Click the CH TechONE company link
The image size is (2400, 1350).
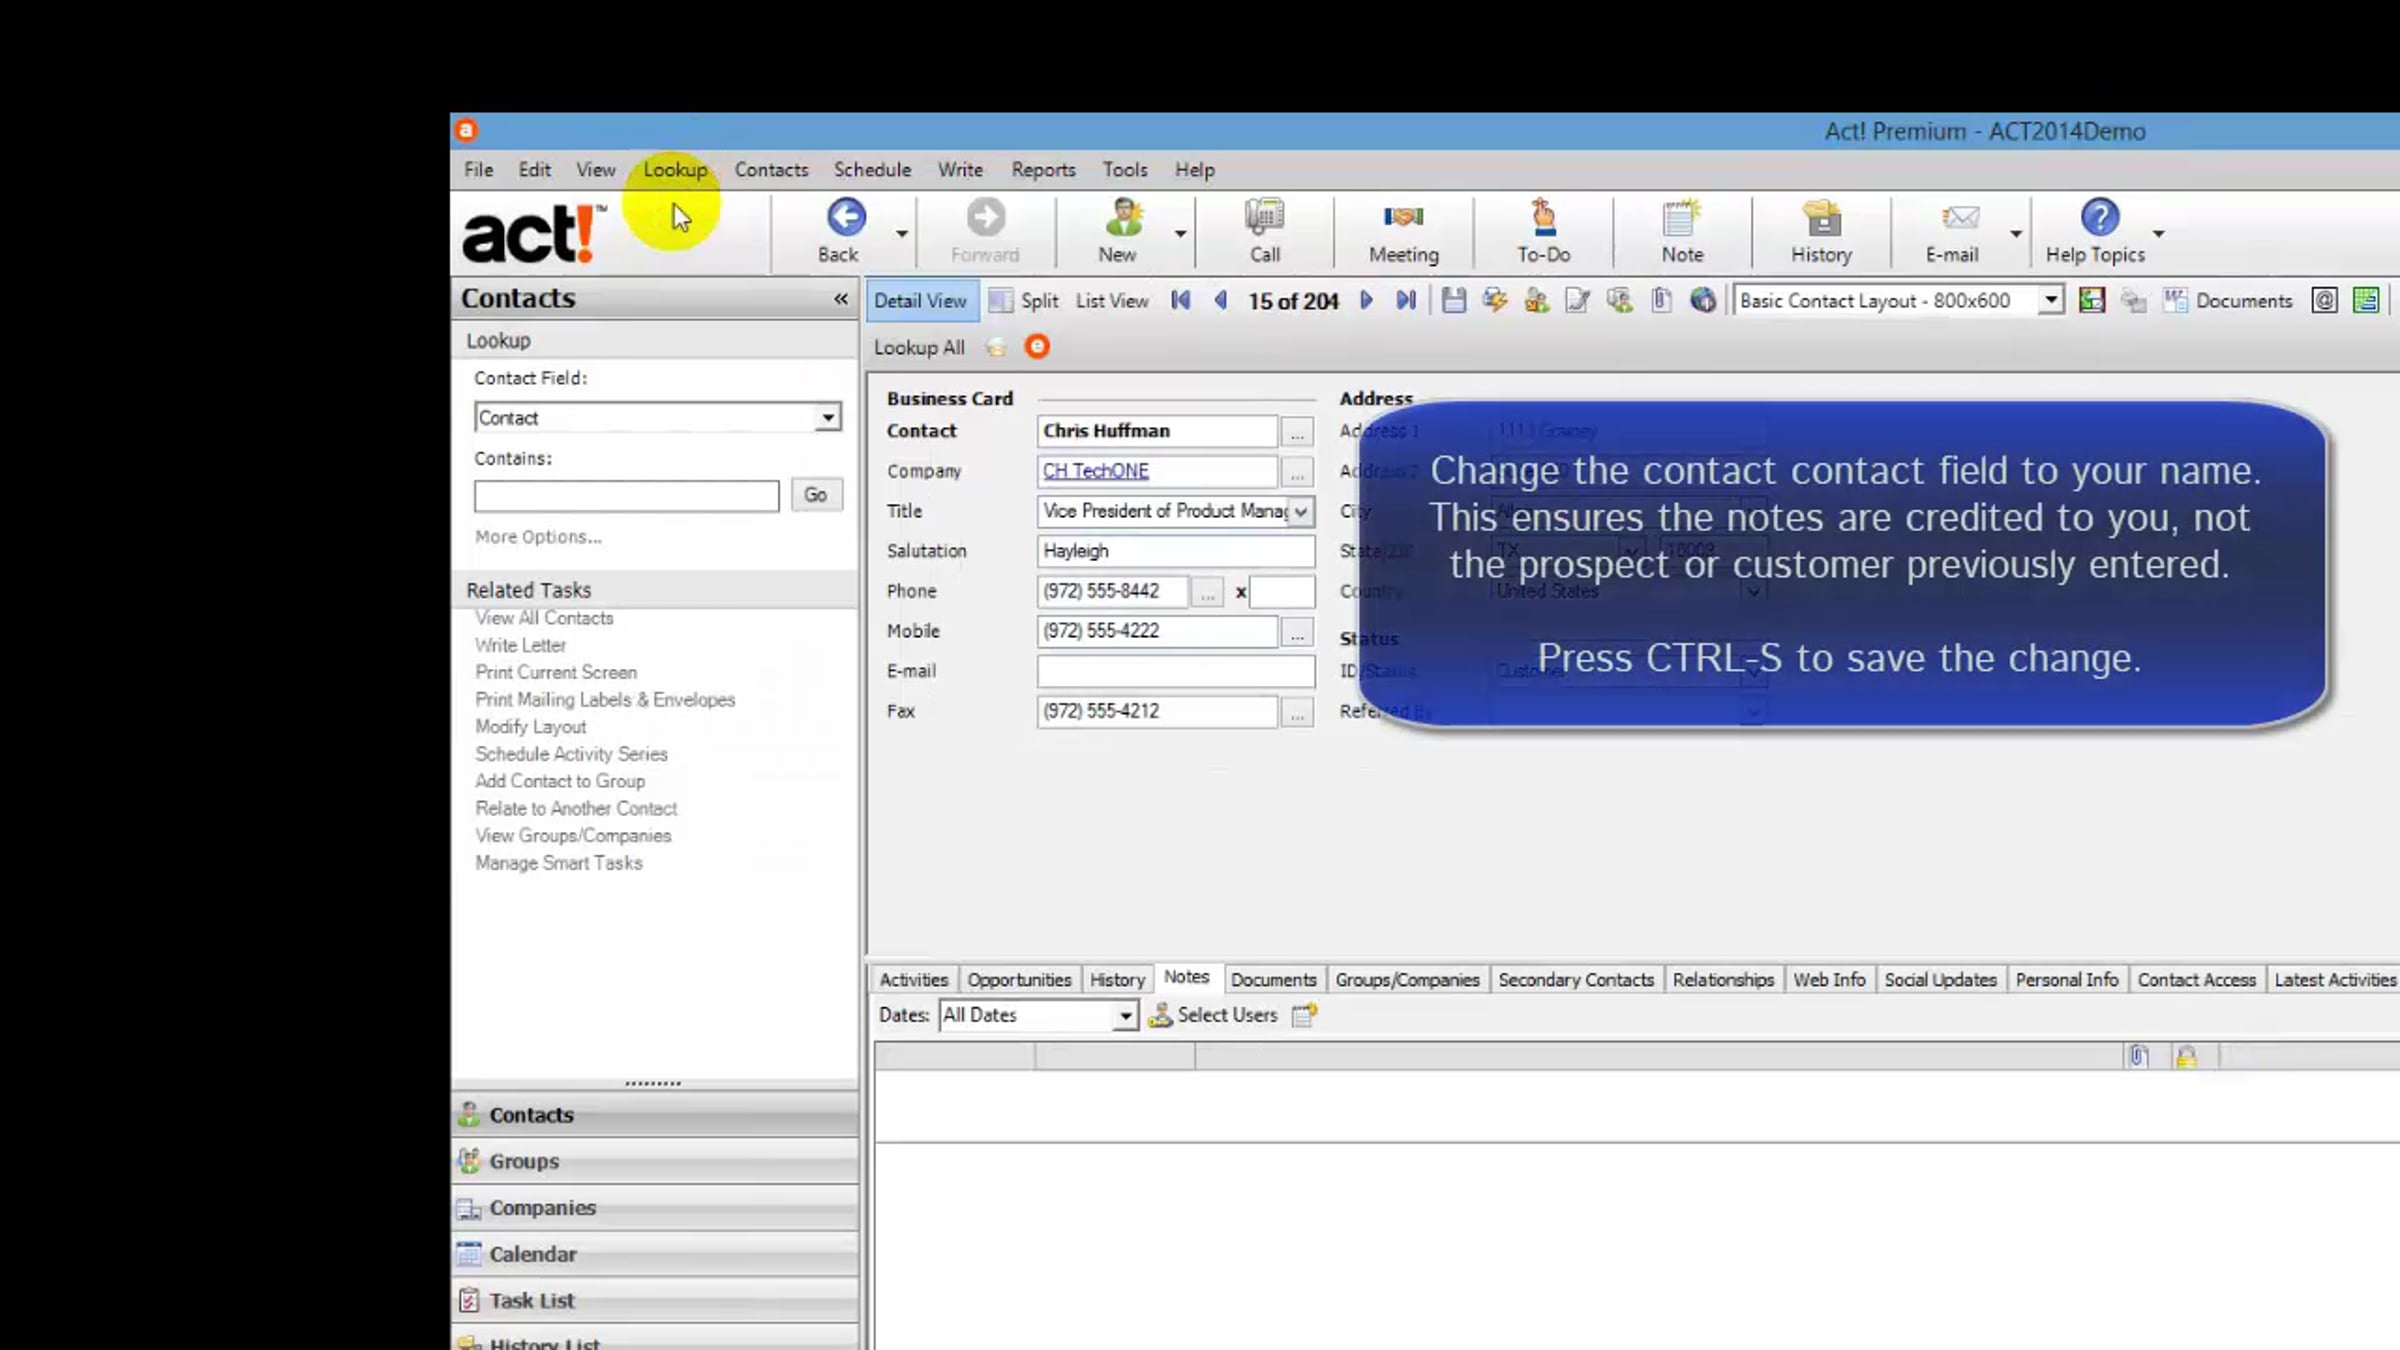[x=1095, y=471]
